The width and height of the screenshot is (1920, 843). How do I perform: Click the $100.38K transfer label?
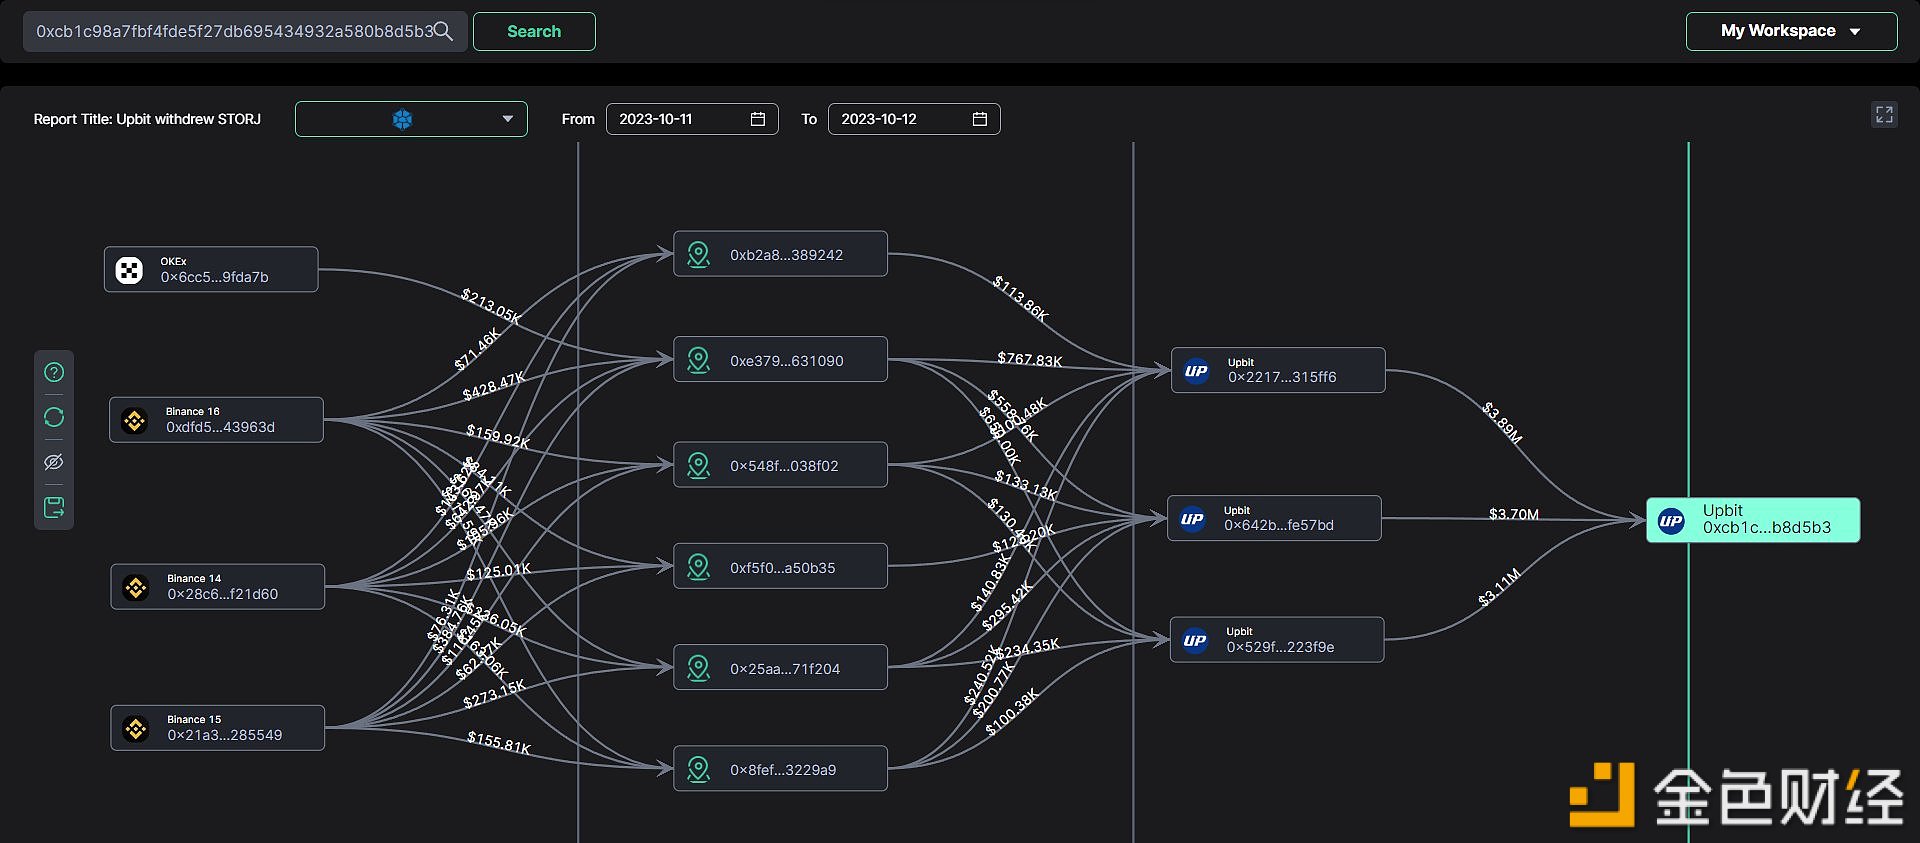tap(1012, 712)
